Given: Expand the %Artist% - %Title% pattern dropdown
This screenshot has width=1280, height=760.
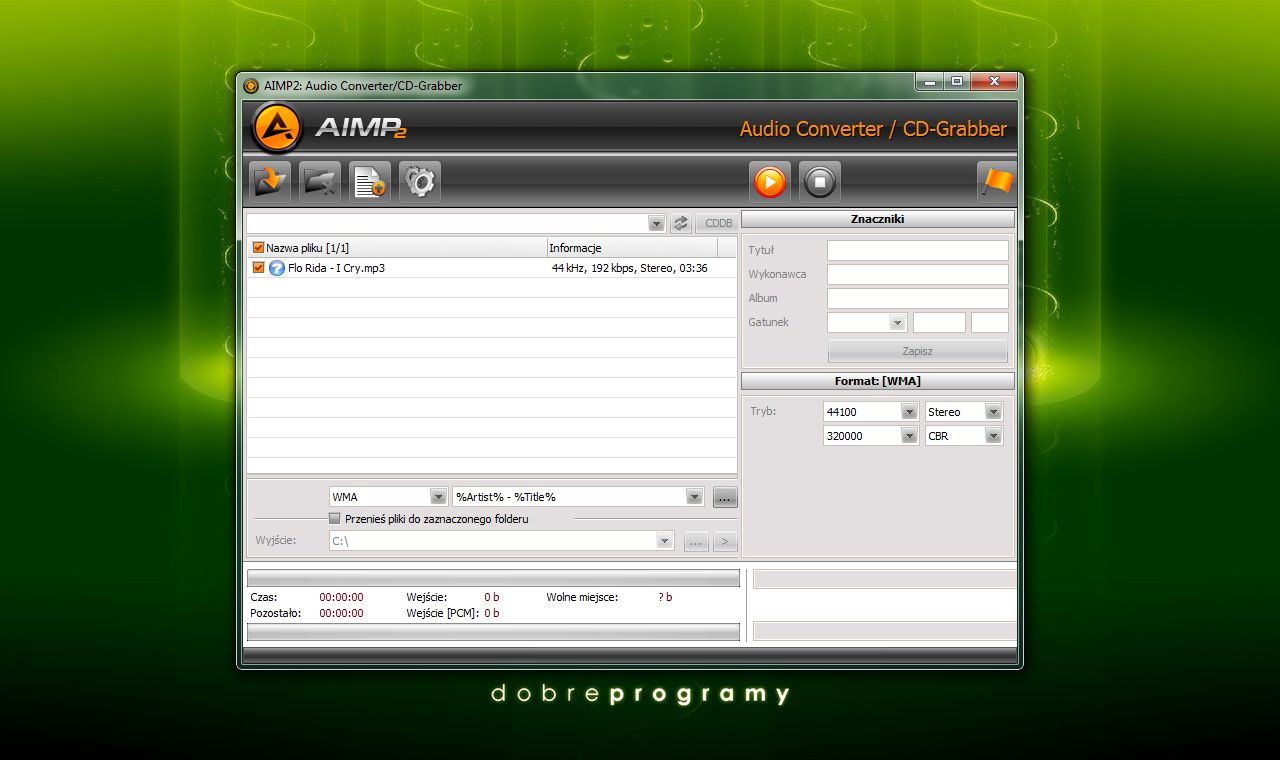Looking at the screenshot, I should coord(695,497).
